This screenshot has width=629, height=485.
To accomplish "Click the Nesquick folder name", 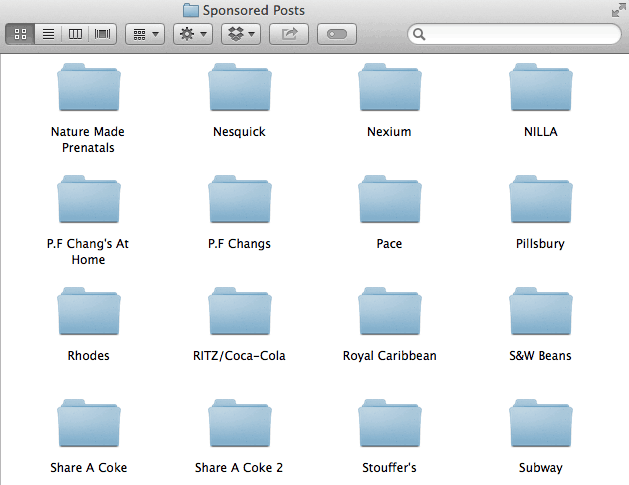I will [239, 132].
